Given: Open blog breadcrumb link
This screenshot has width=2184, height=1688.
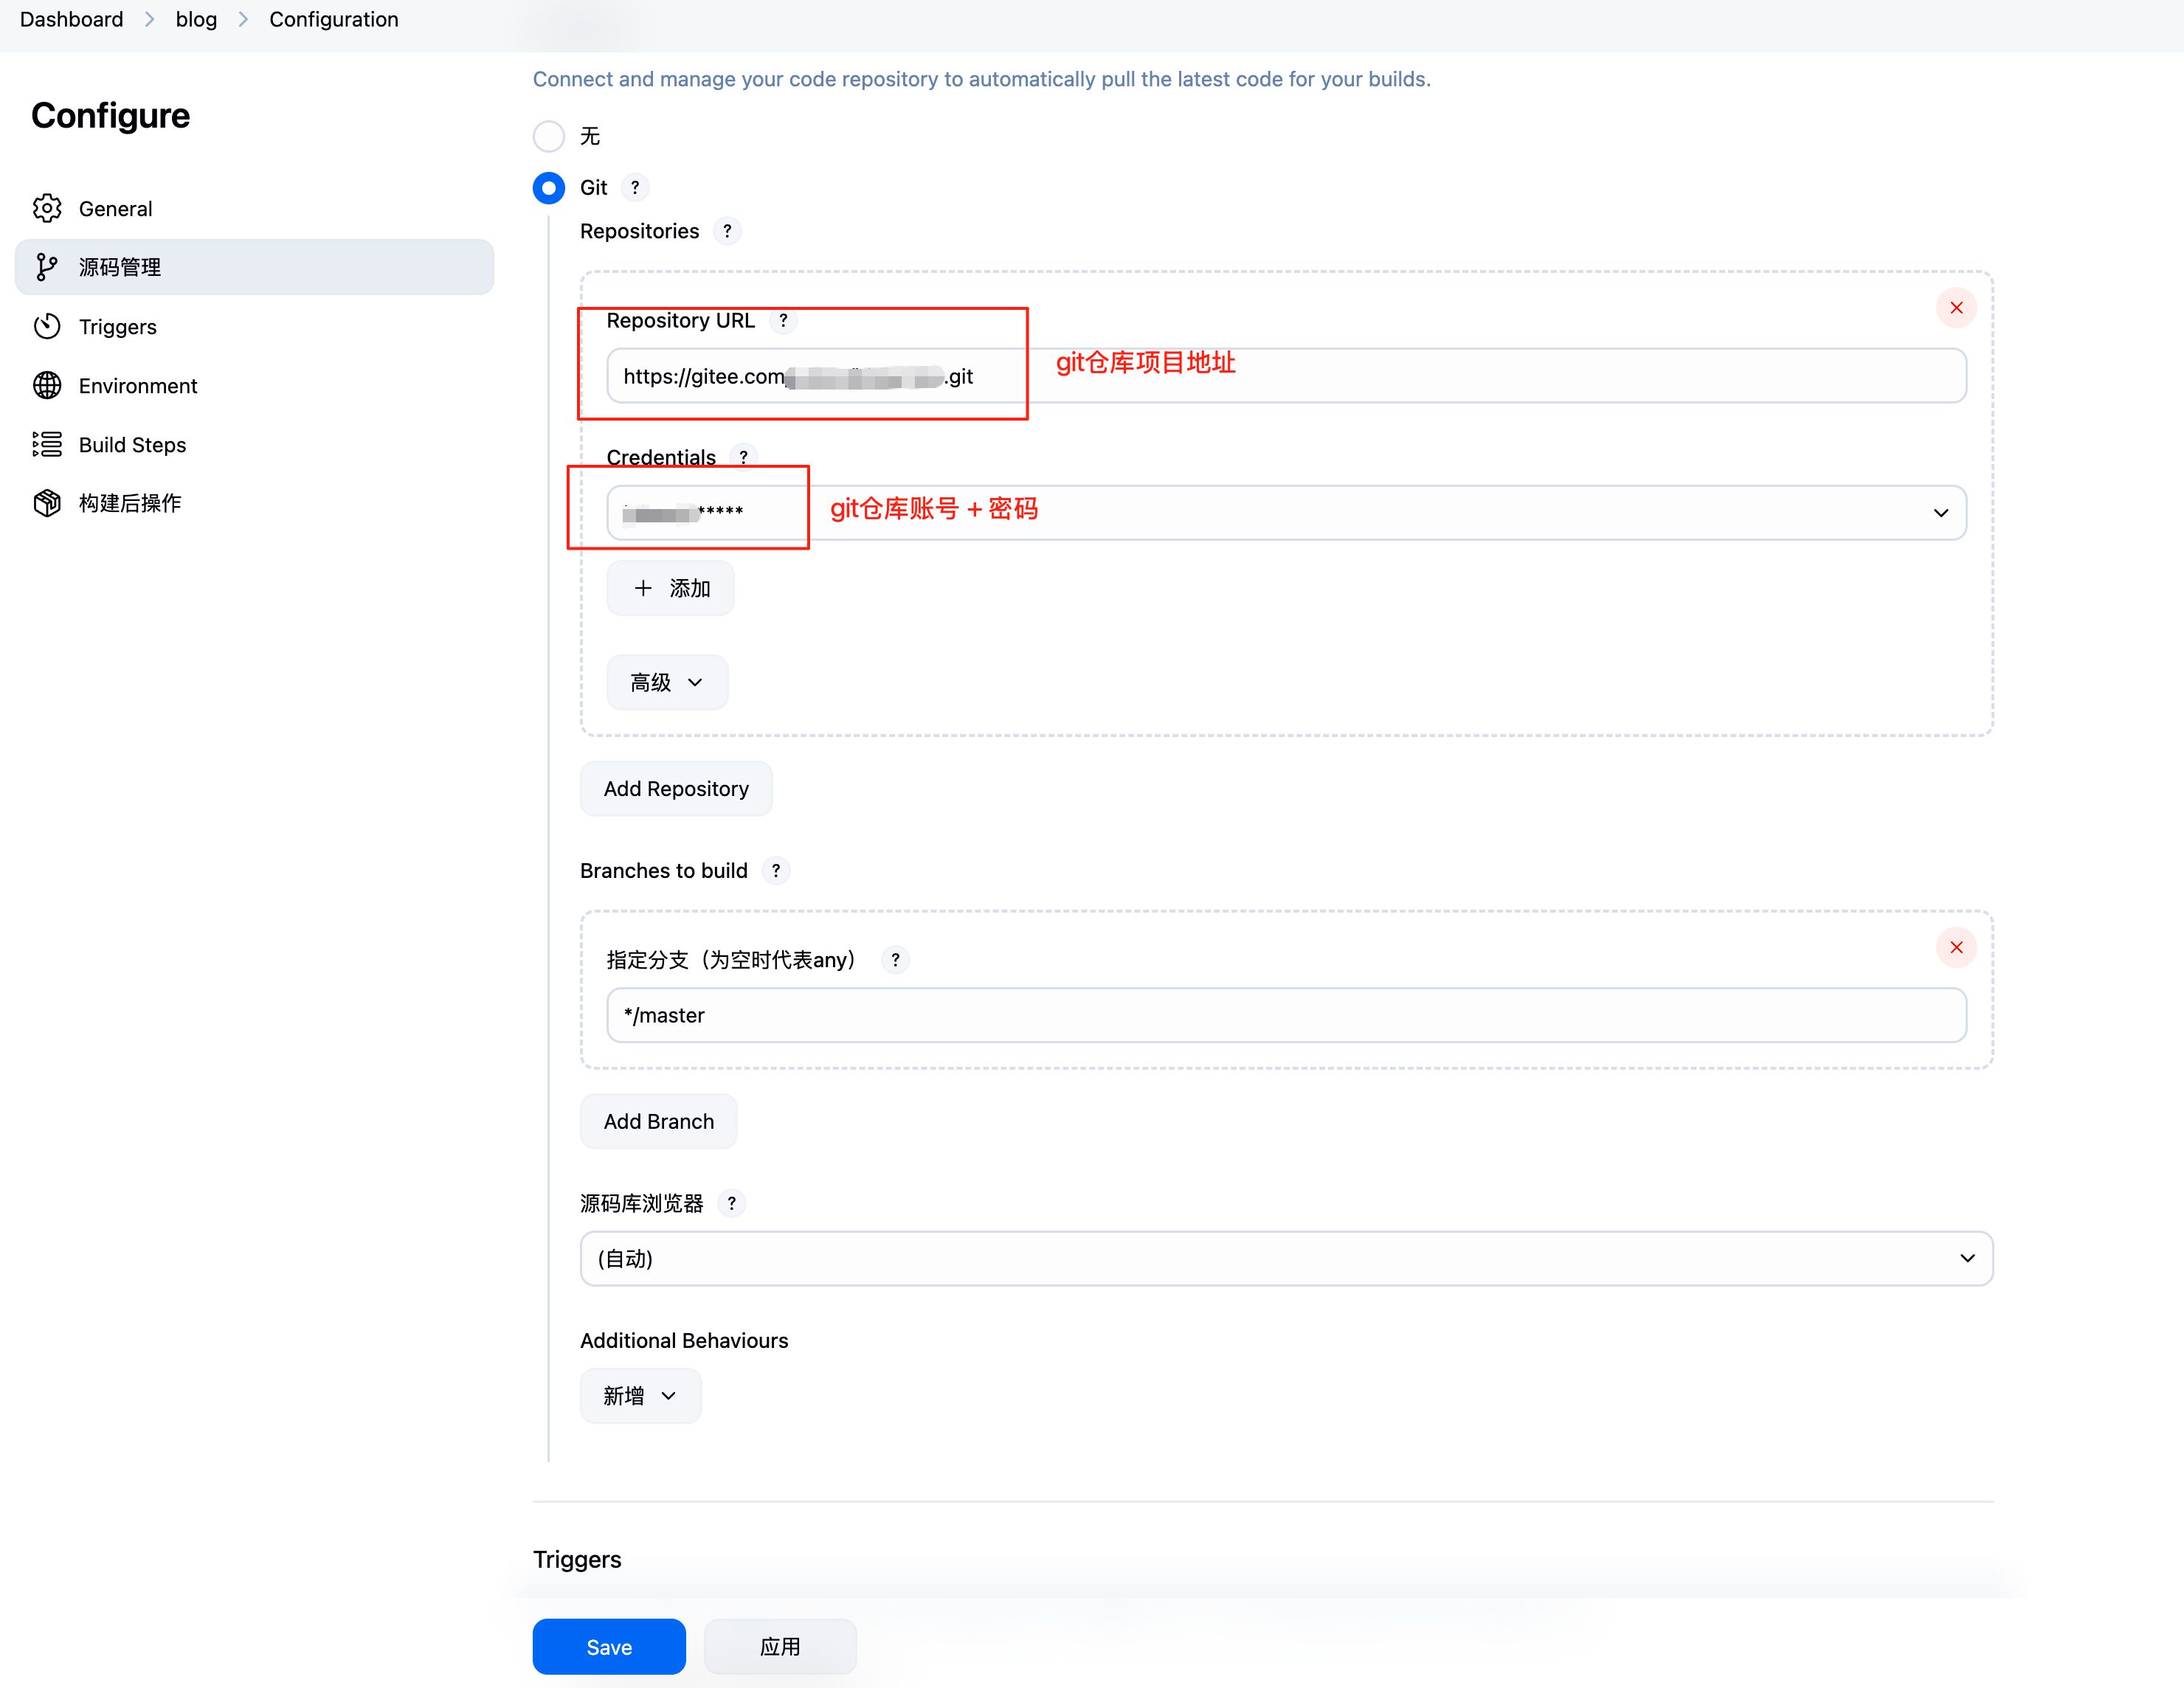Looking at the screenshot, I should pyautogui.click(x=196, y=19).
